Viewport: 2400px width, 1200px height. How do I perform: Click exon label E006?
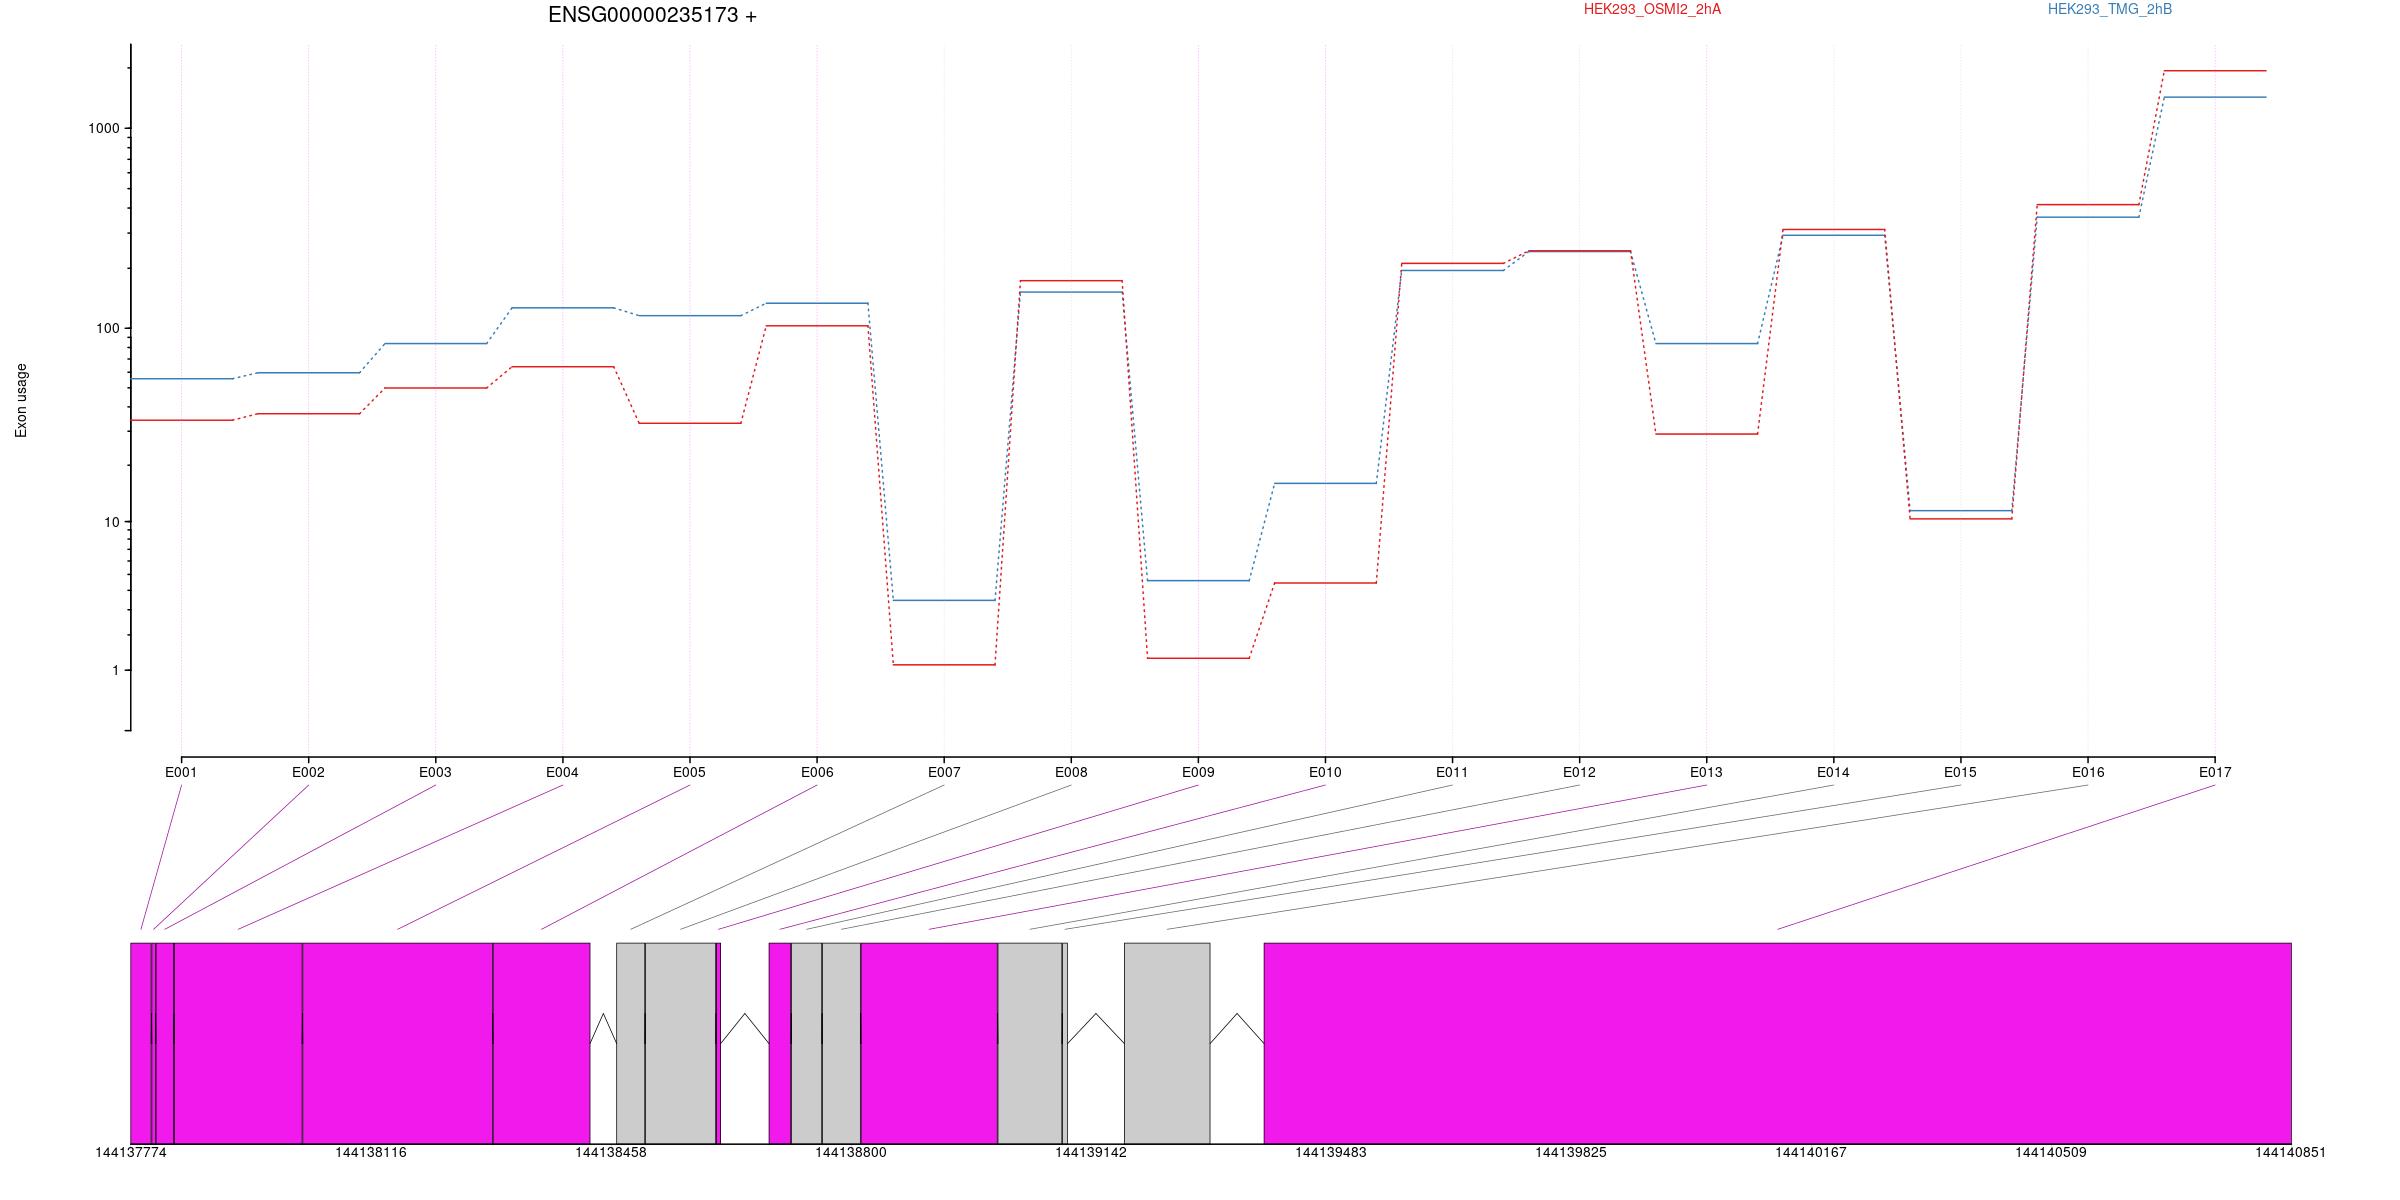(x=817, y=772)
